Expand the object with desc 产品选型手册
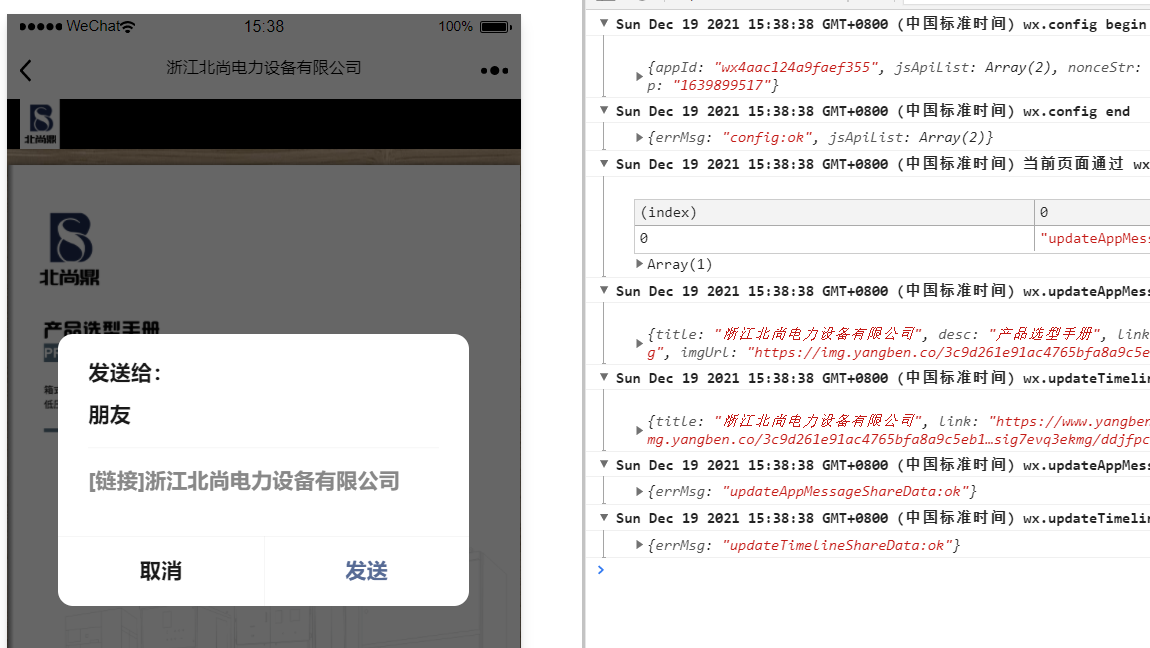1150x648 pixels. (640, 343)
